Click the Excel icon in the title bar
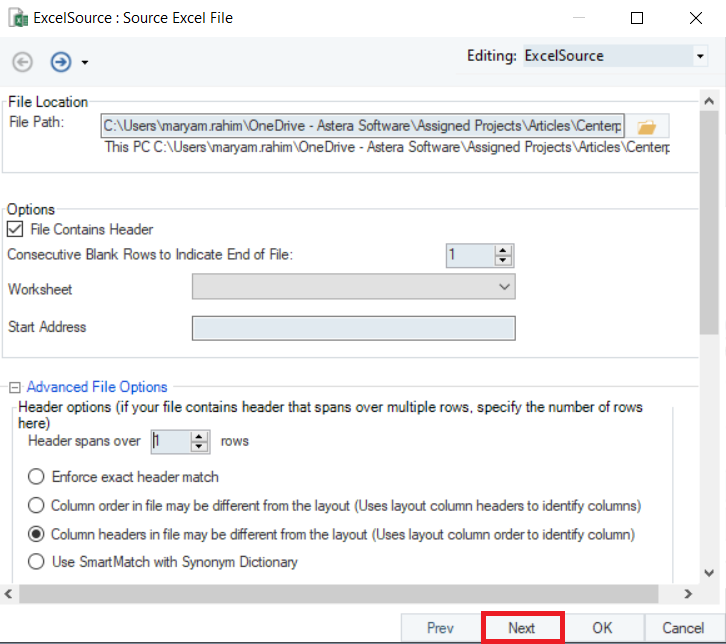 tap(18, 18)
